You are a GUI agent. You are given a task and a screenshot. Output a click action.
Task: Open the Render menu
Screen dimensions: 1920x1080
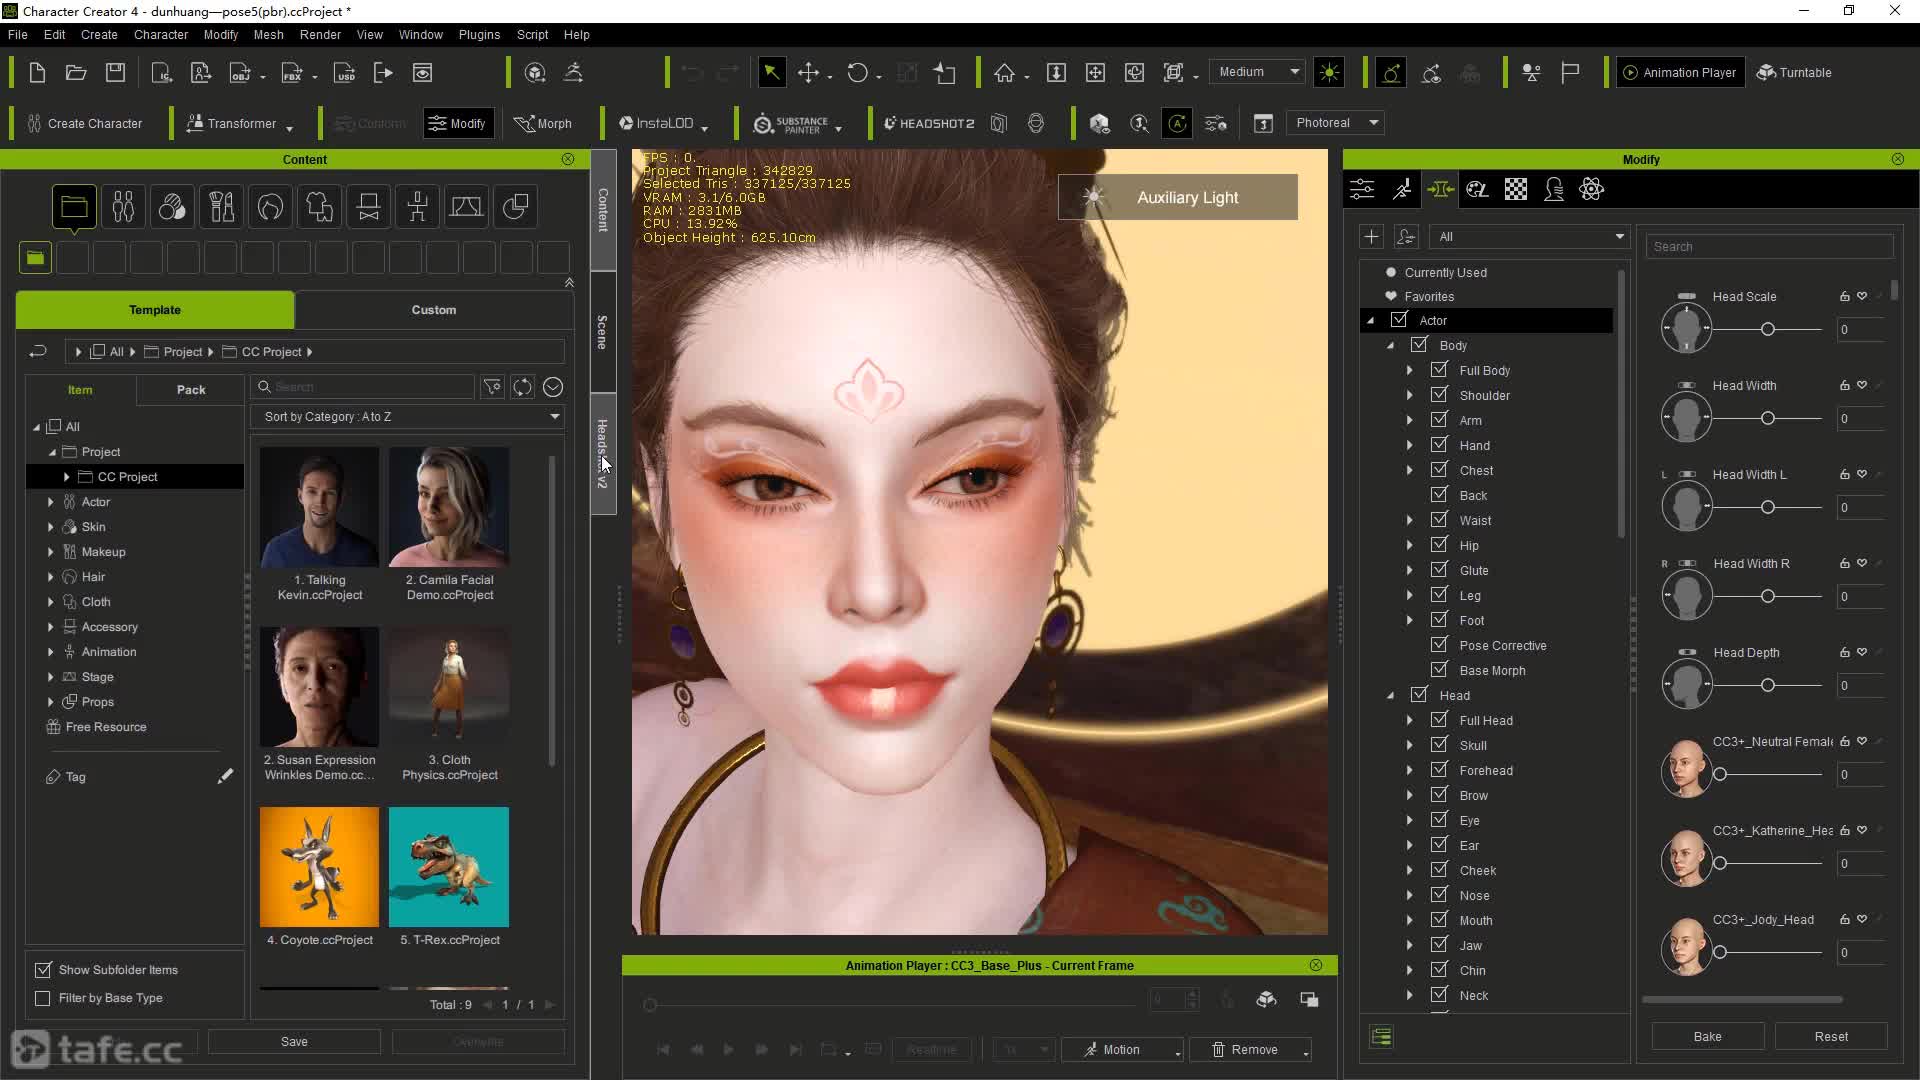coord(320,34)
